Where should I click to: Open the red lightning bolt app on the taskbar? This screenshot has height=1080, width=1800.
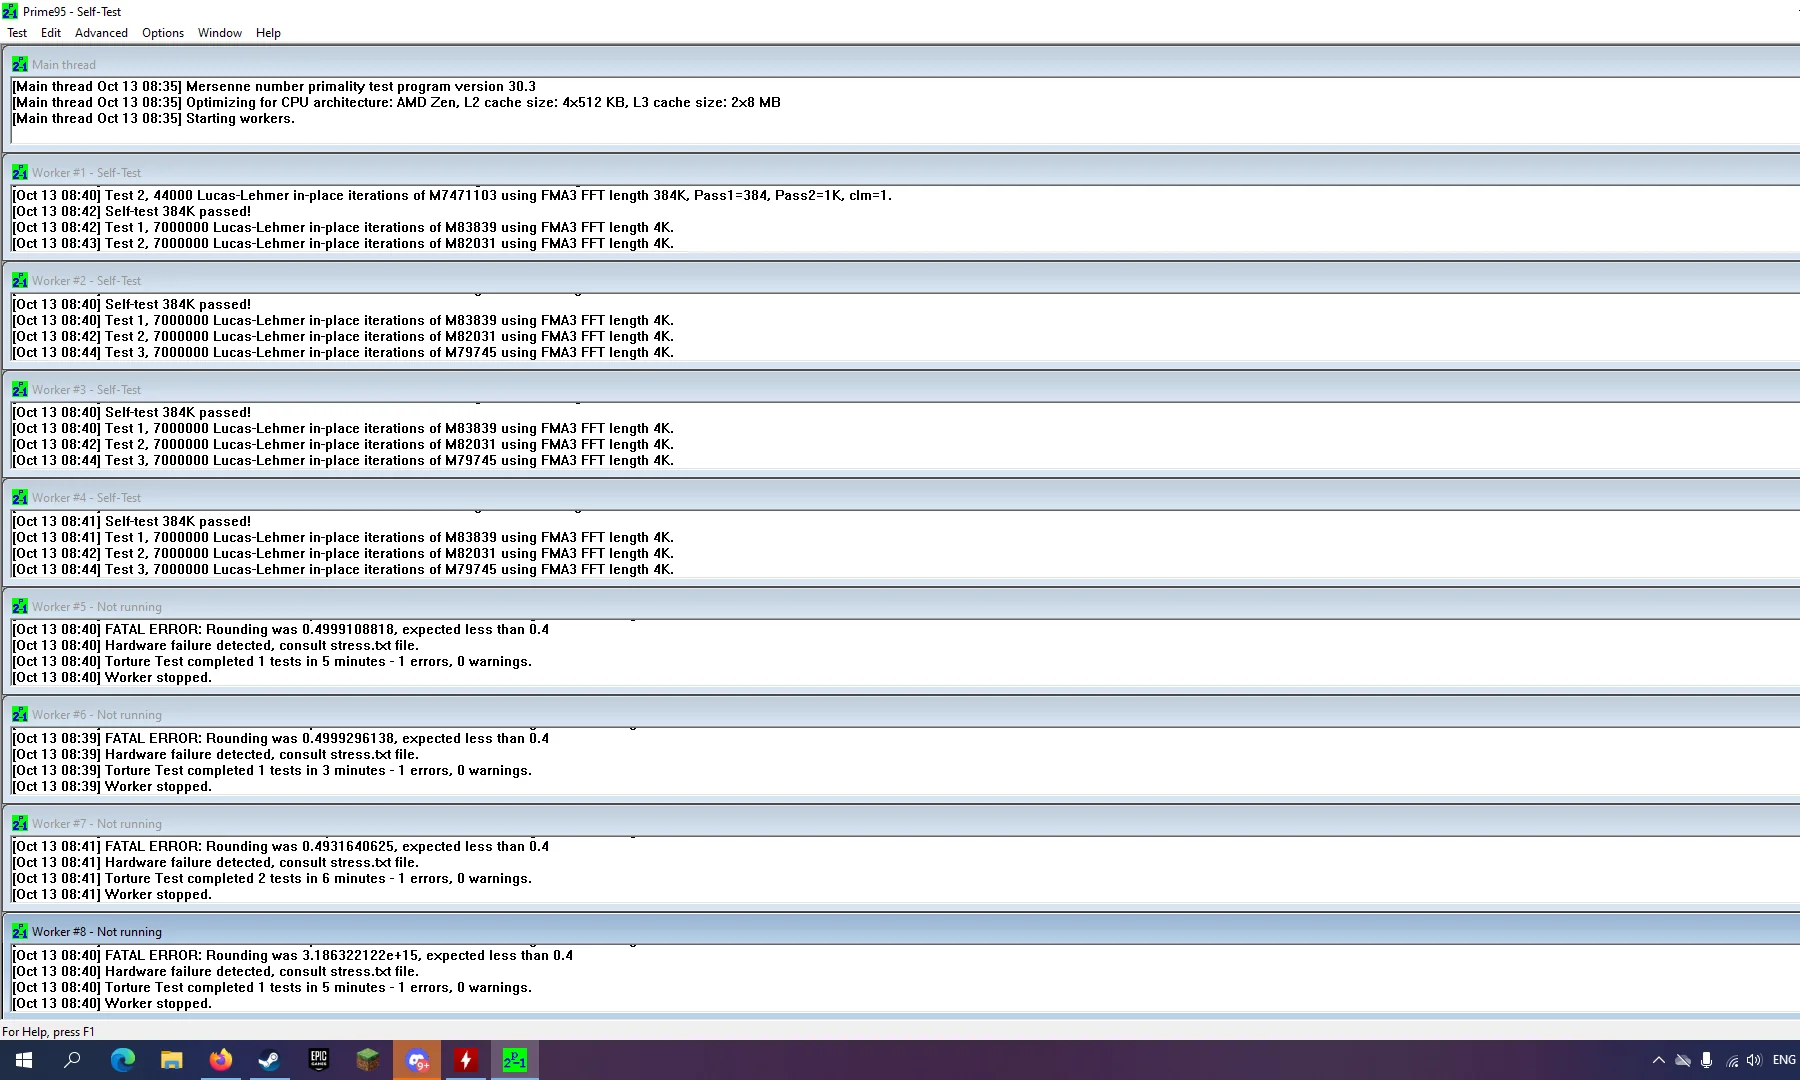(x=466, y=1060)
